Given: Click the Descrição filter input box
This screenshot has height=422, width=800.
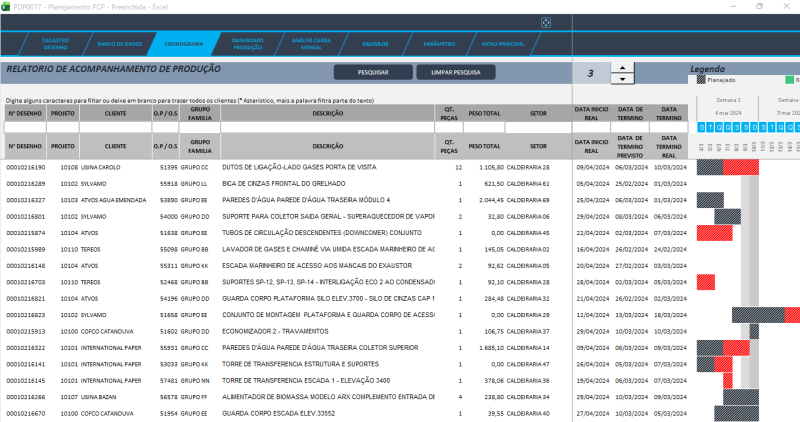Looking at the screenshot, I should 327,128.
